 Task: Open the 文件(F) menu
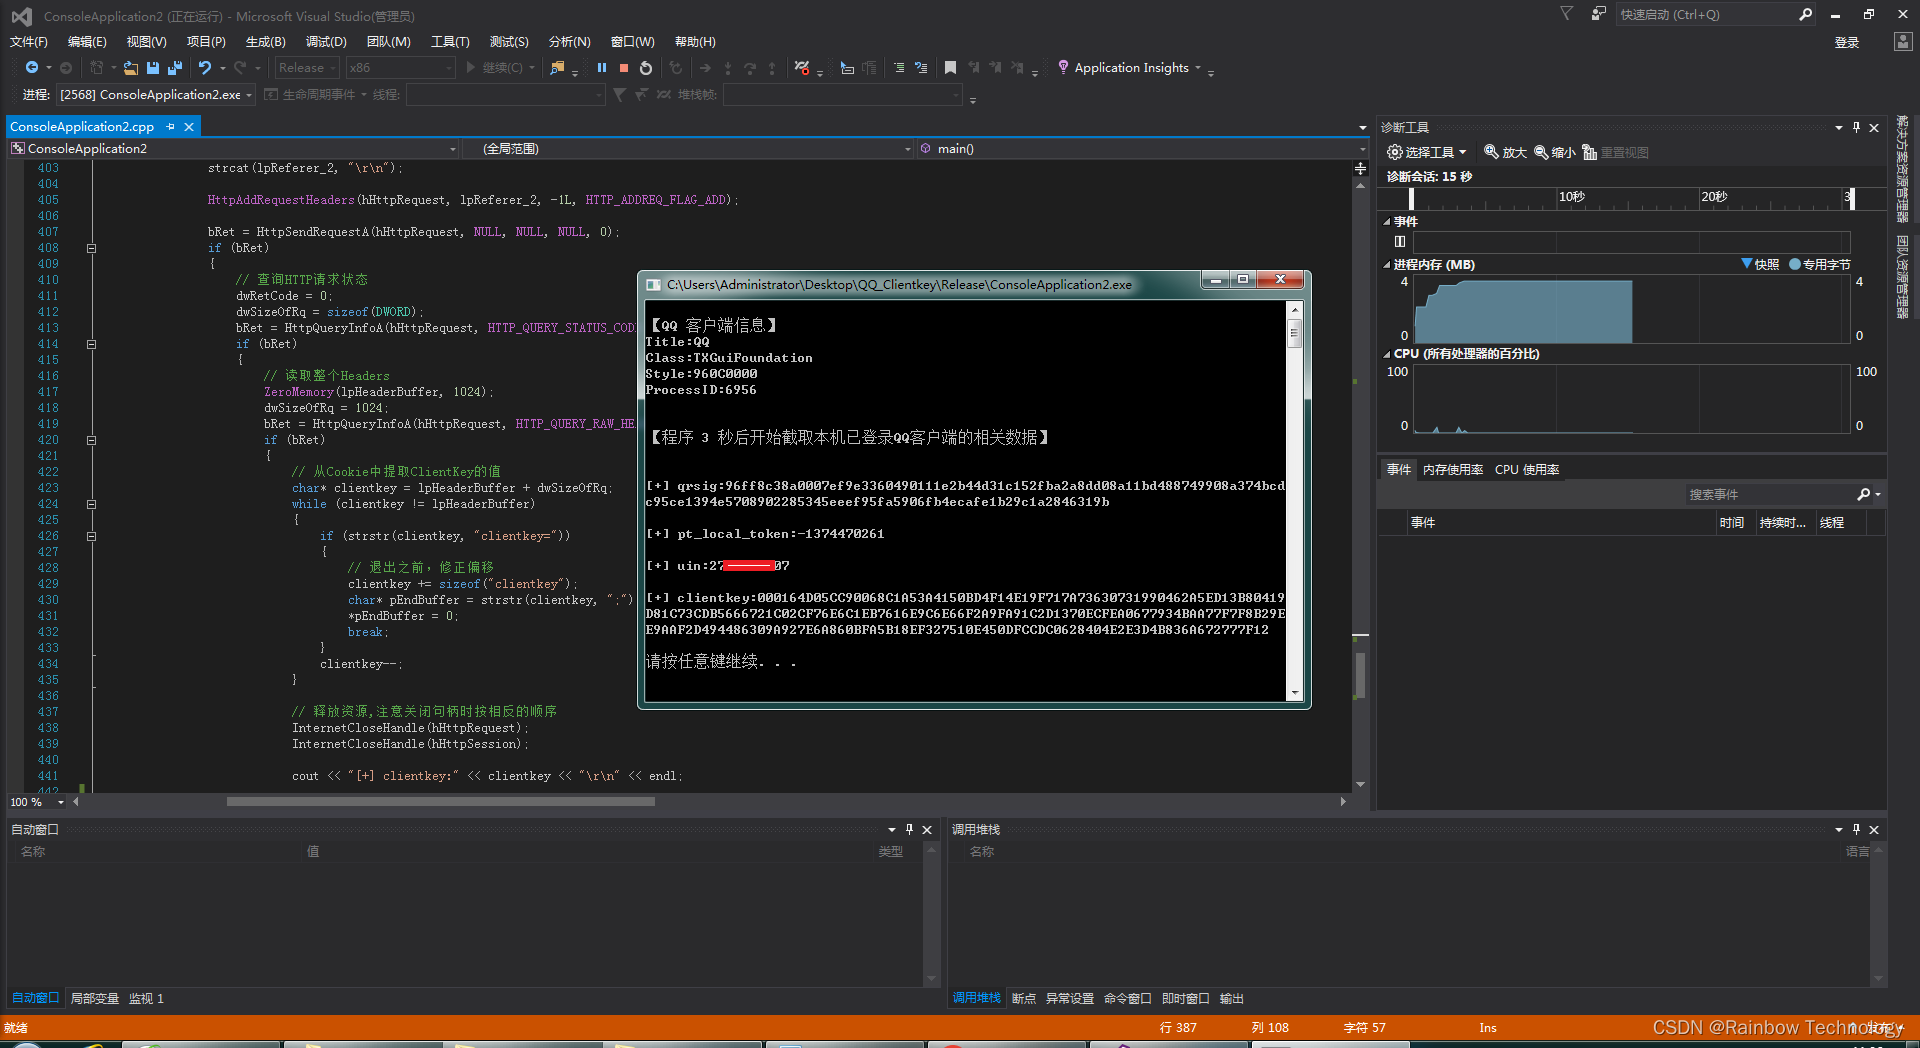(29, 42)
